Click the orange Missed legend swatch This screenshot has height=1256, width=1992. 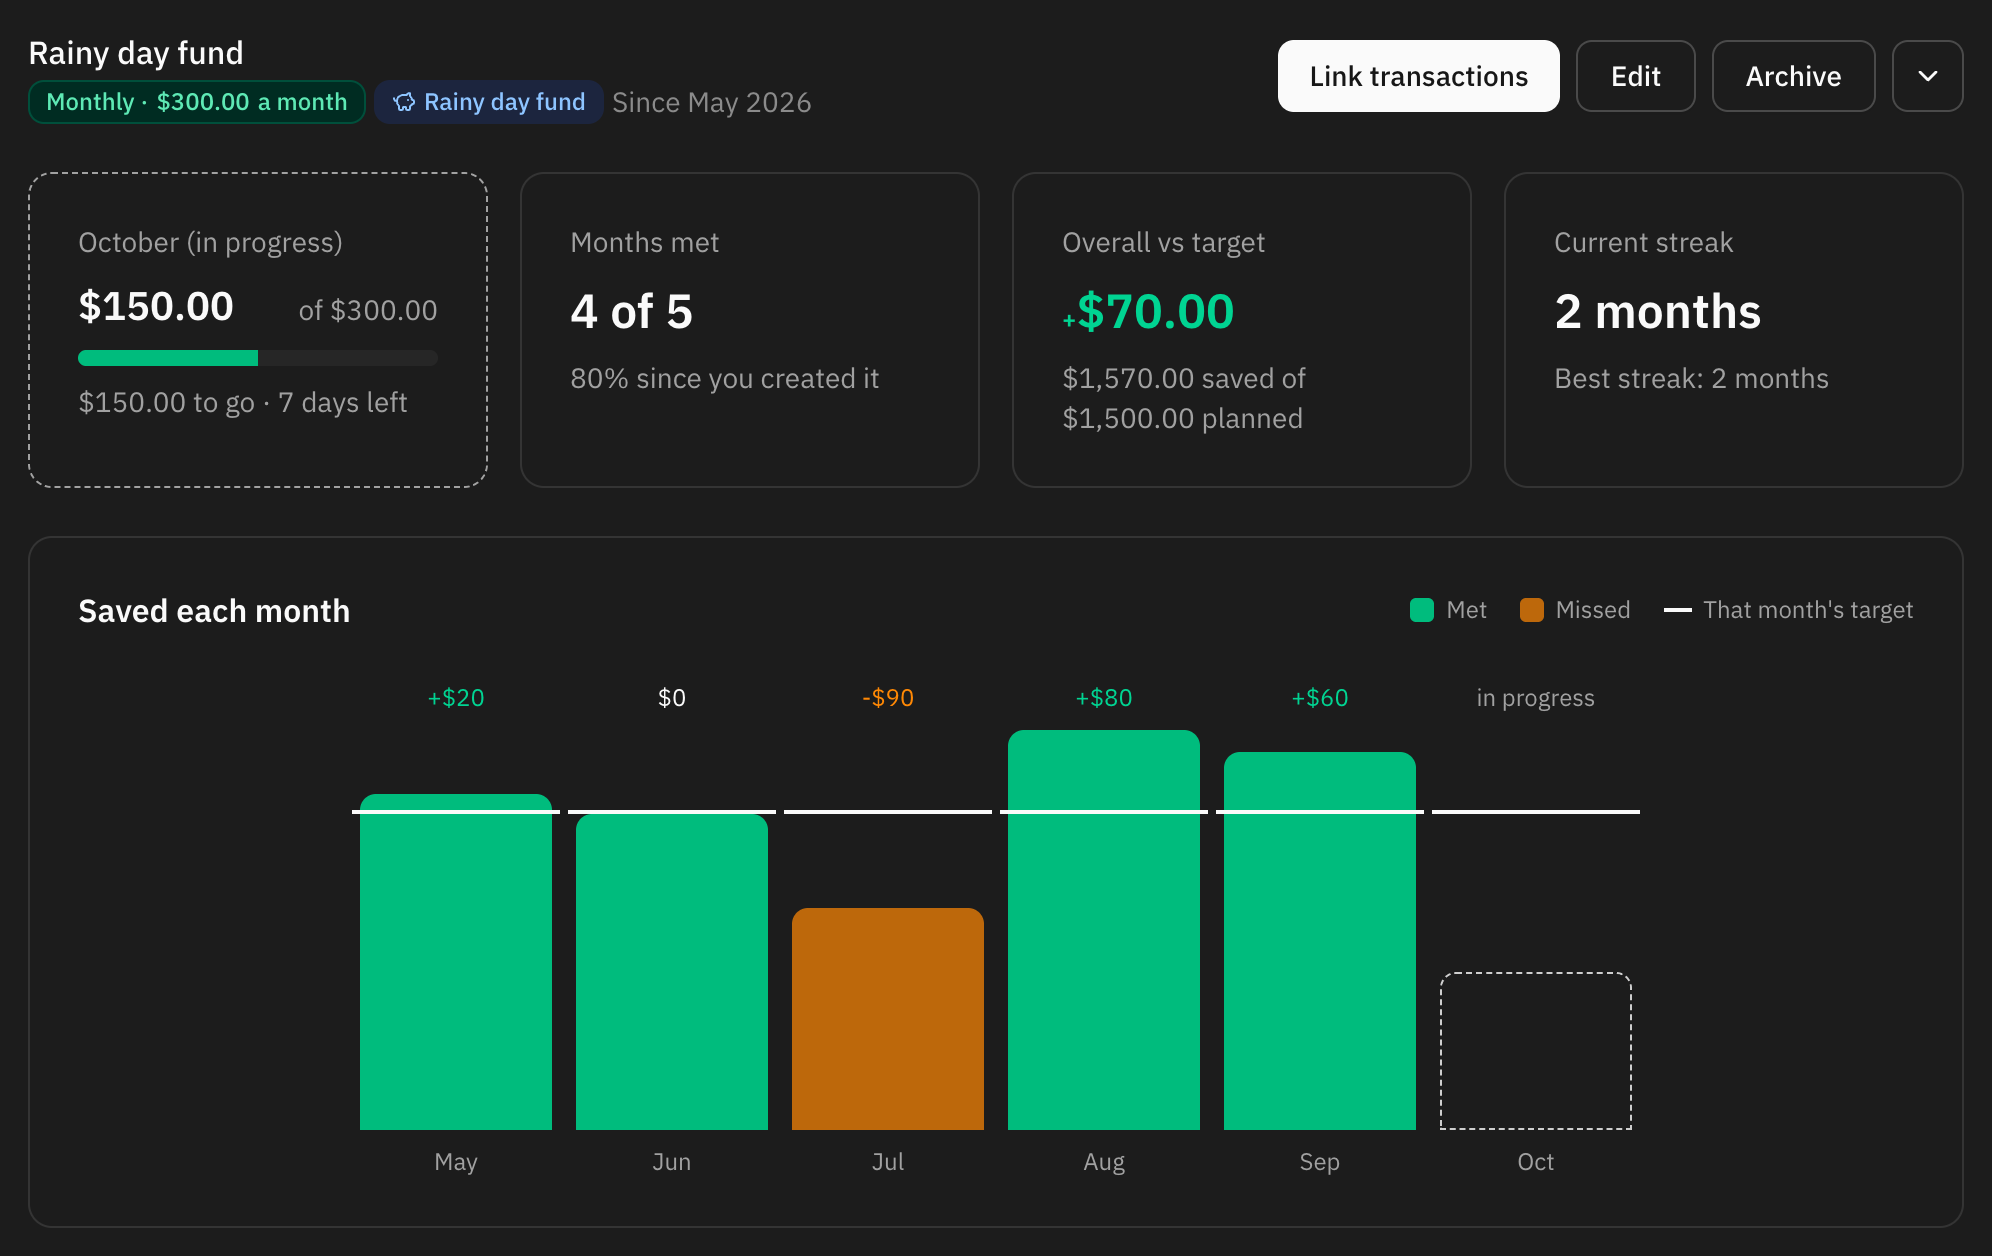point(1532,610)
